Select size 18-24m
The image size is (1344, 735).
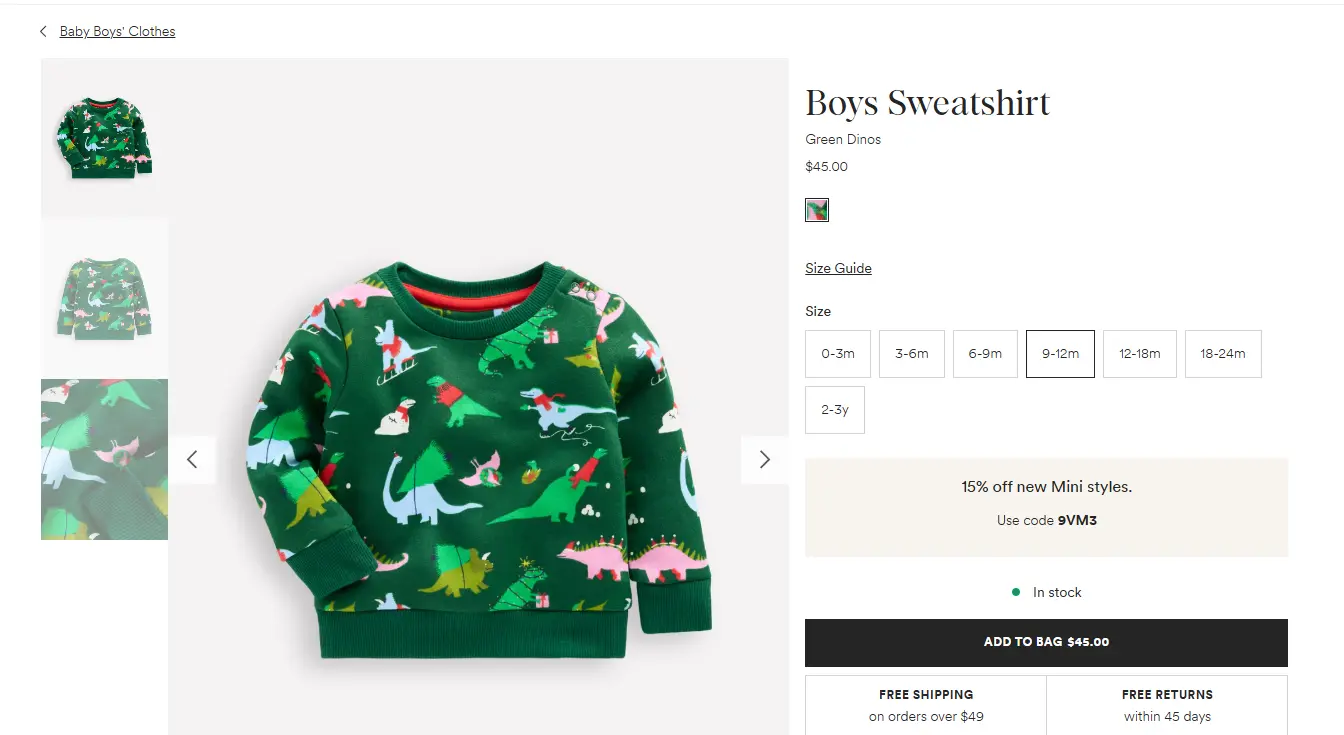[x=1223, y=353]
